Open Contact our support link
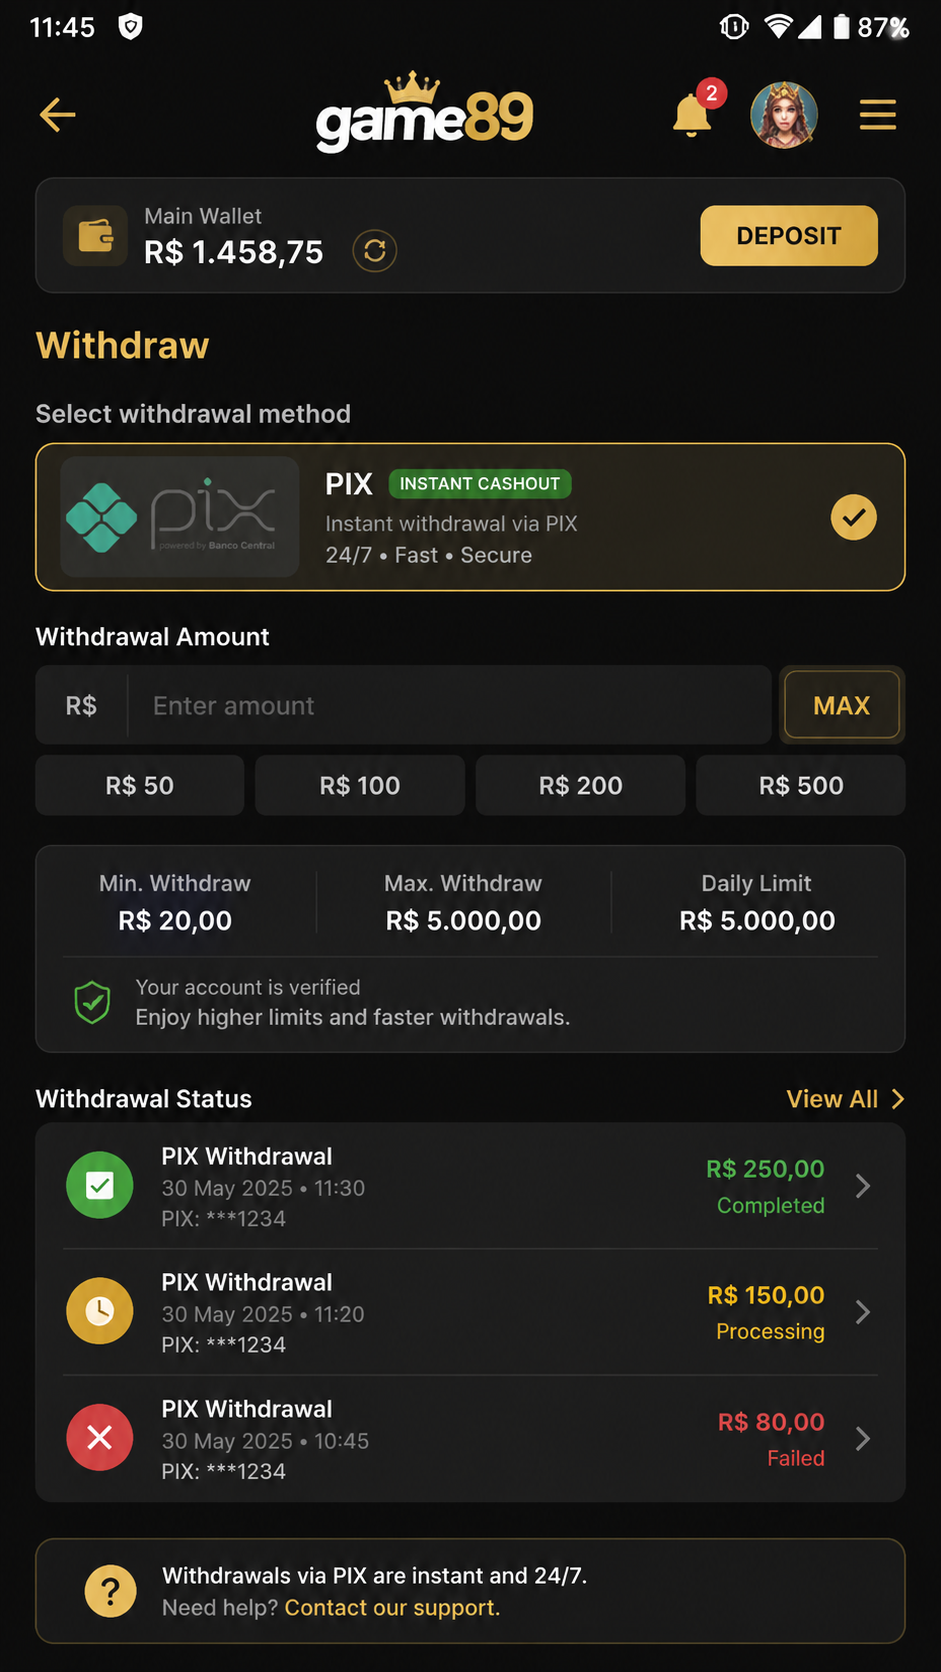The width and height of the screenshot is (941, 1672). tap(392, 1608)
